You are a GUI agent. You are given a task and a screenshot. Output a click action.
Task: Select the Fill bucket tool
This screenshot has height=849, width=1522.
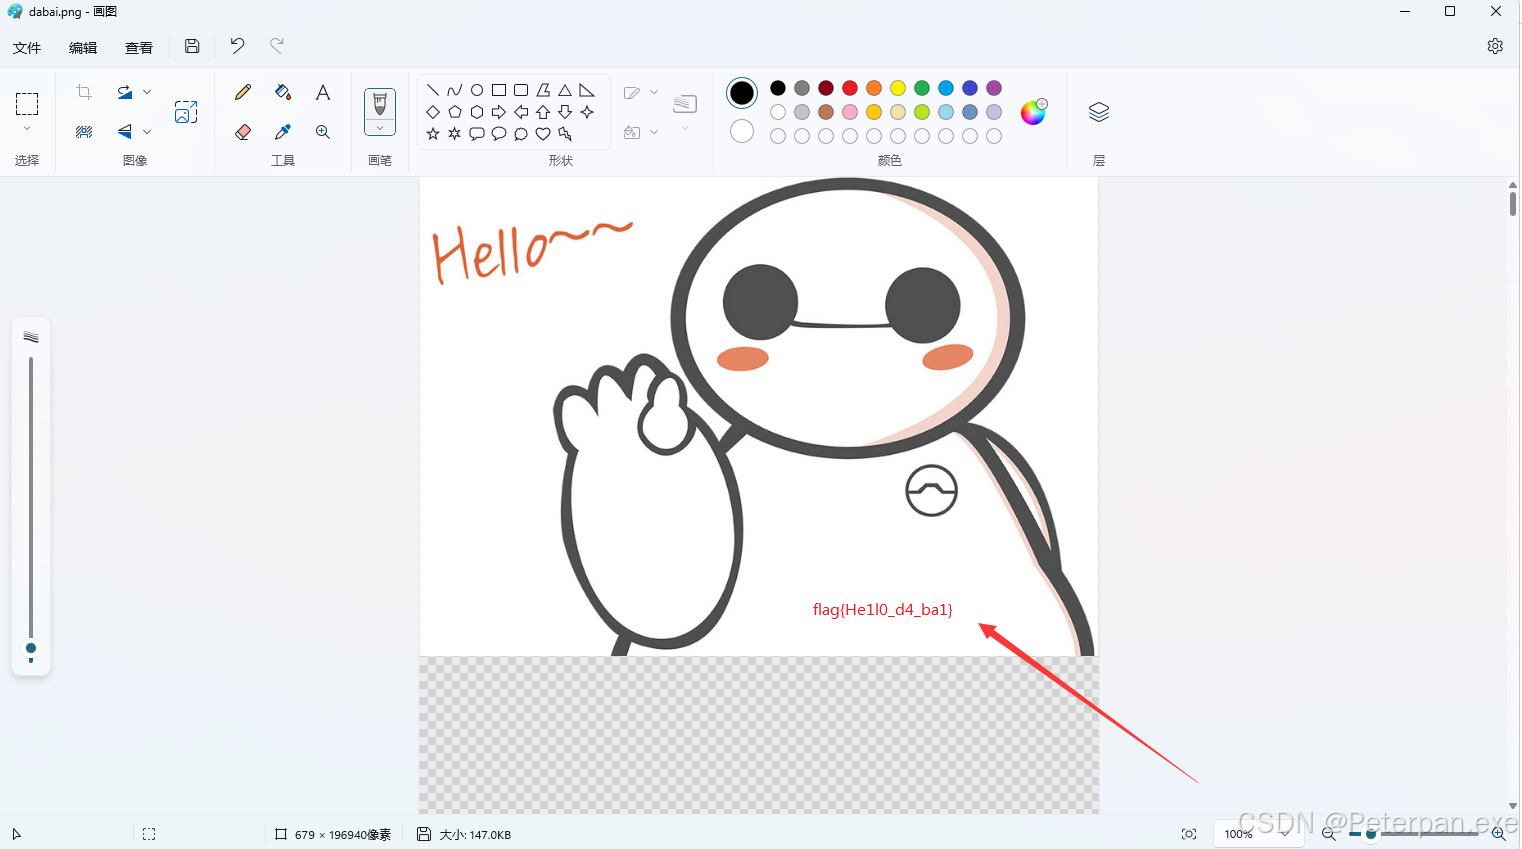pyautogui.click(x=283, y=92)
